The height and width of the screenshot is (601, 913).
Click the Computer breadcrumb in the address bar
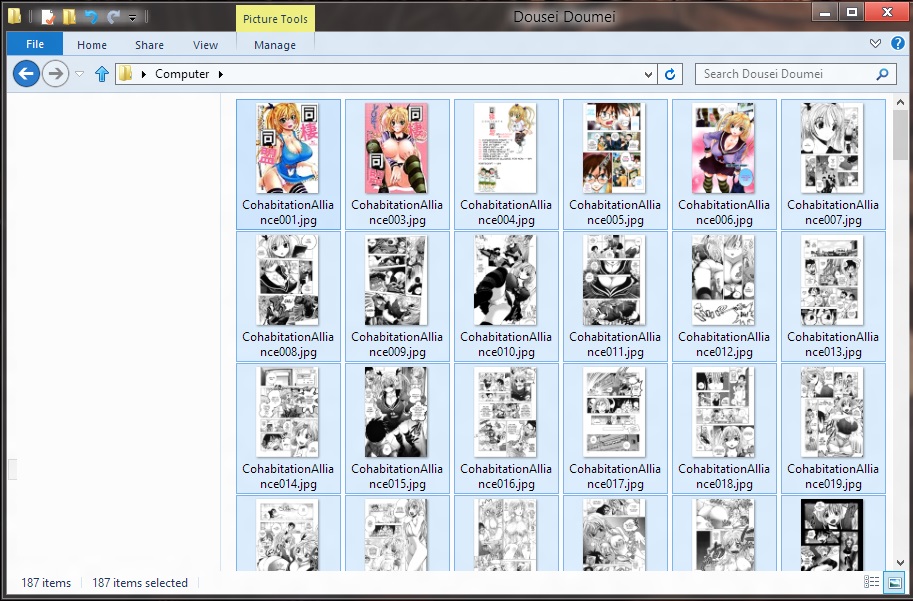[182, 74]
